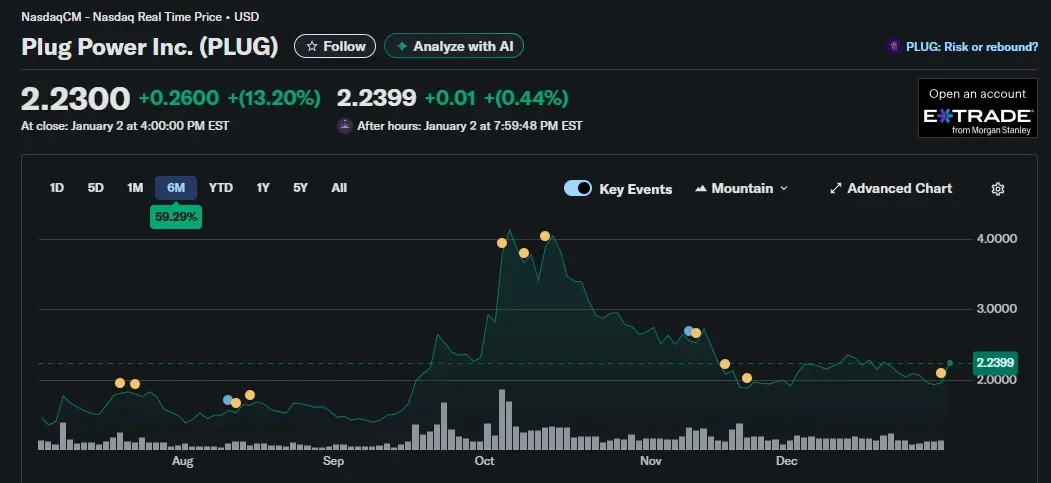Open the chart settings gear icon
This screenshot has height=483, width=1051.
click(x=997, y=189)
